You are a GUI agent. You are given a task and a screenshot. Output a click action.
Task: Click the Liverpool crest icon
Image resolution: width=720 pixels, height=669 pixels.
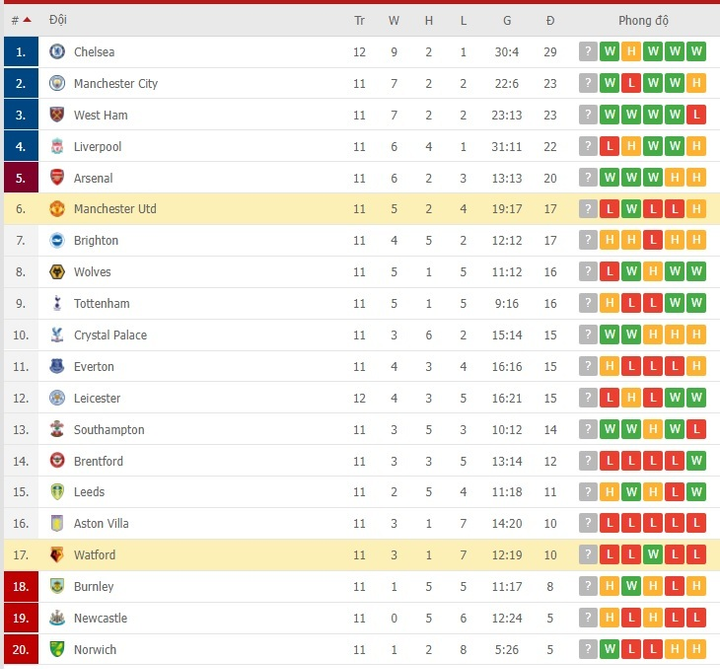pos(57,146)
